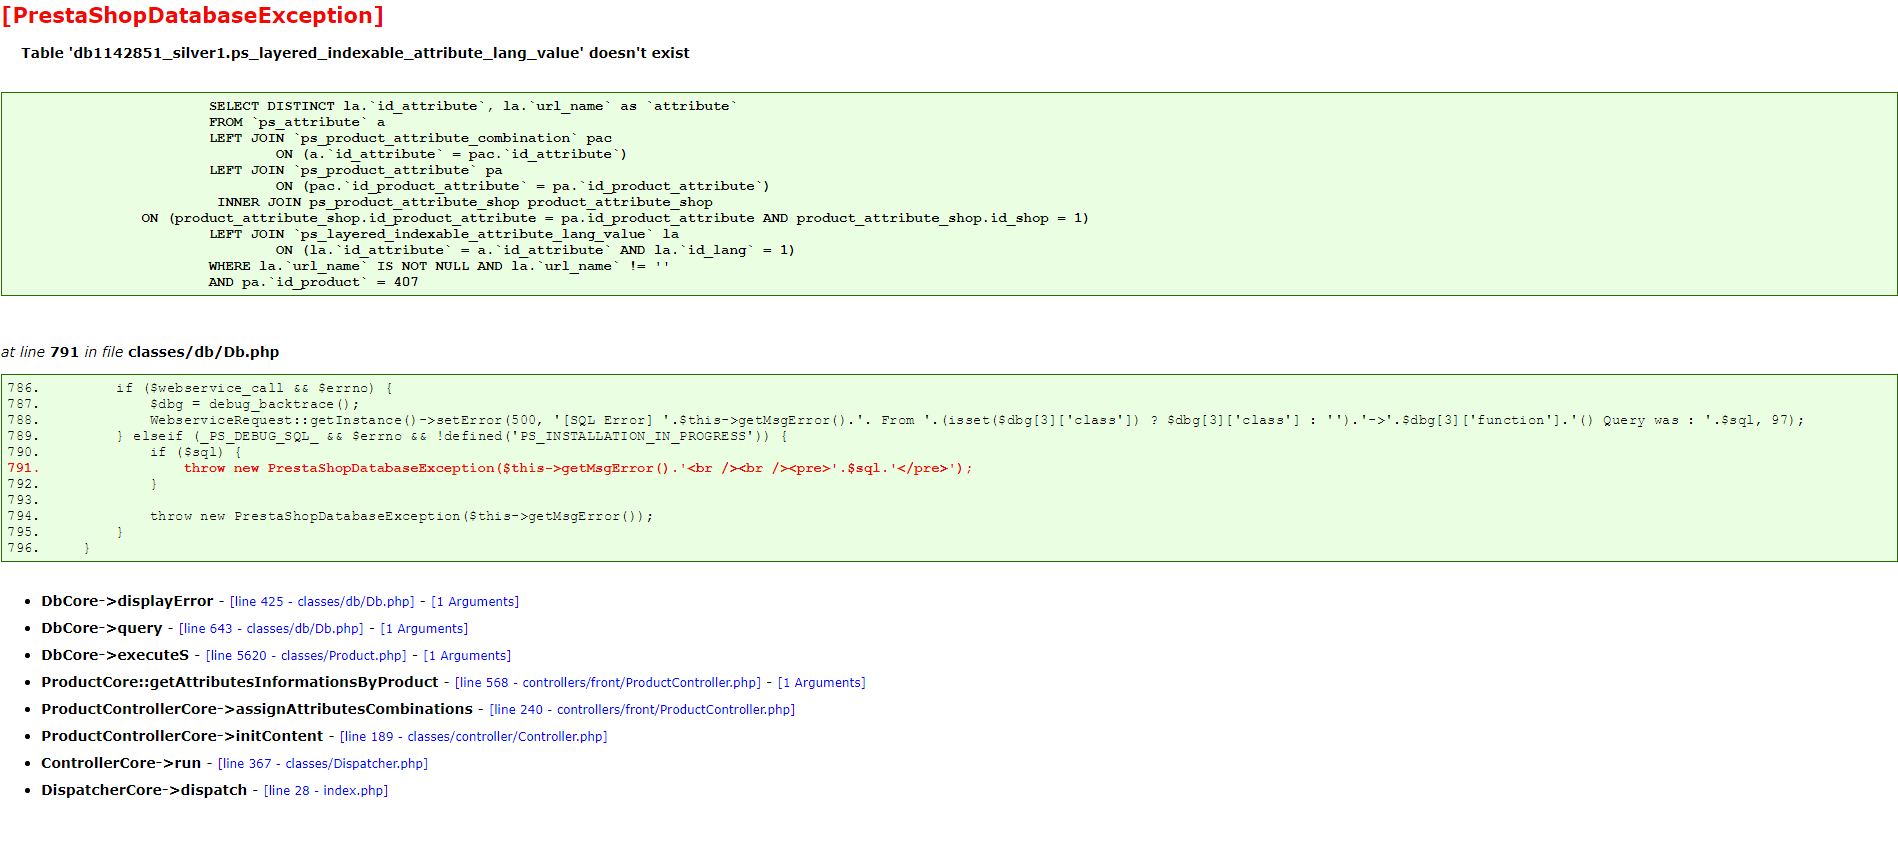The width and height of the screenshot is (1898, 844).
Task: Open the line 367 classes/Dispatcher.php link
Action: 323,764
